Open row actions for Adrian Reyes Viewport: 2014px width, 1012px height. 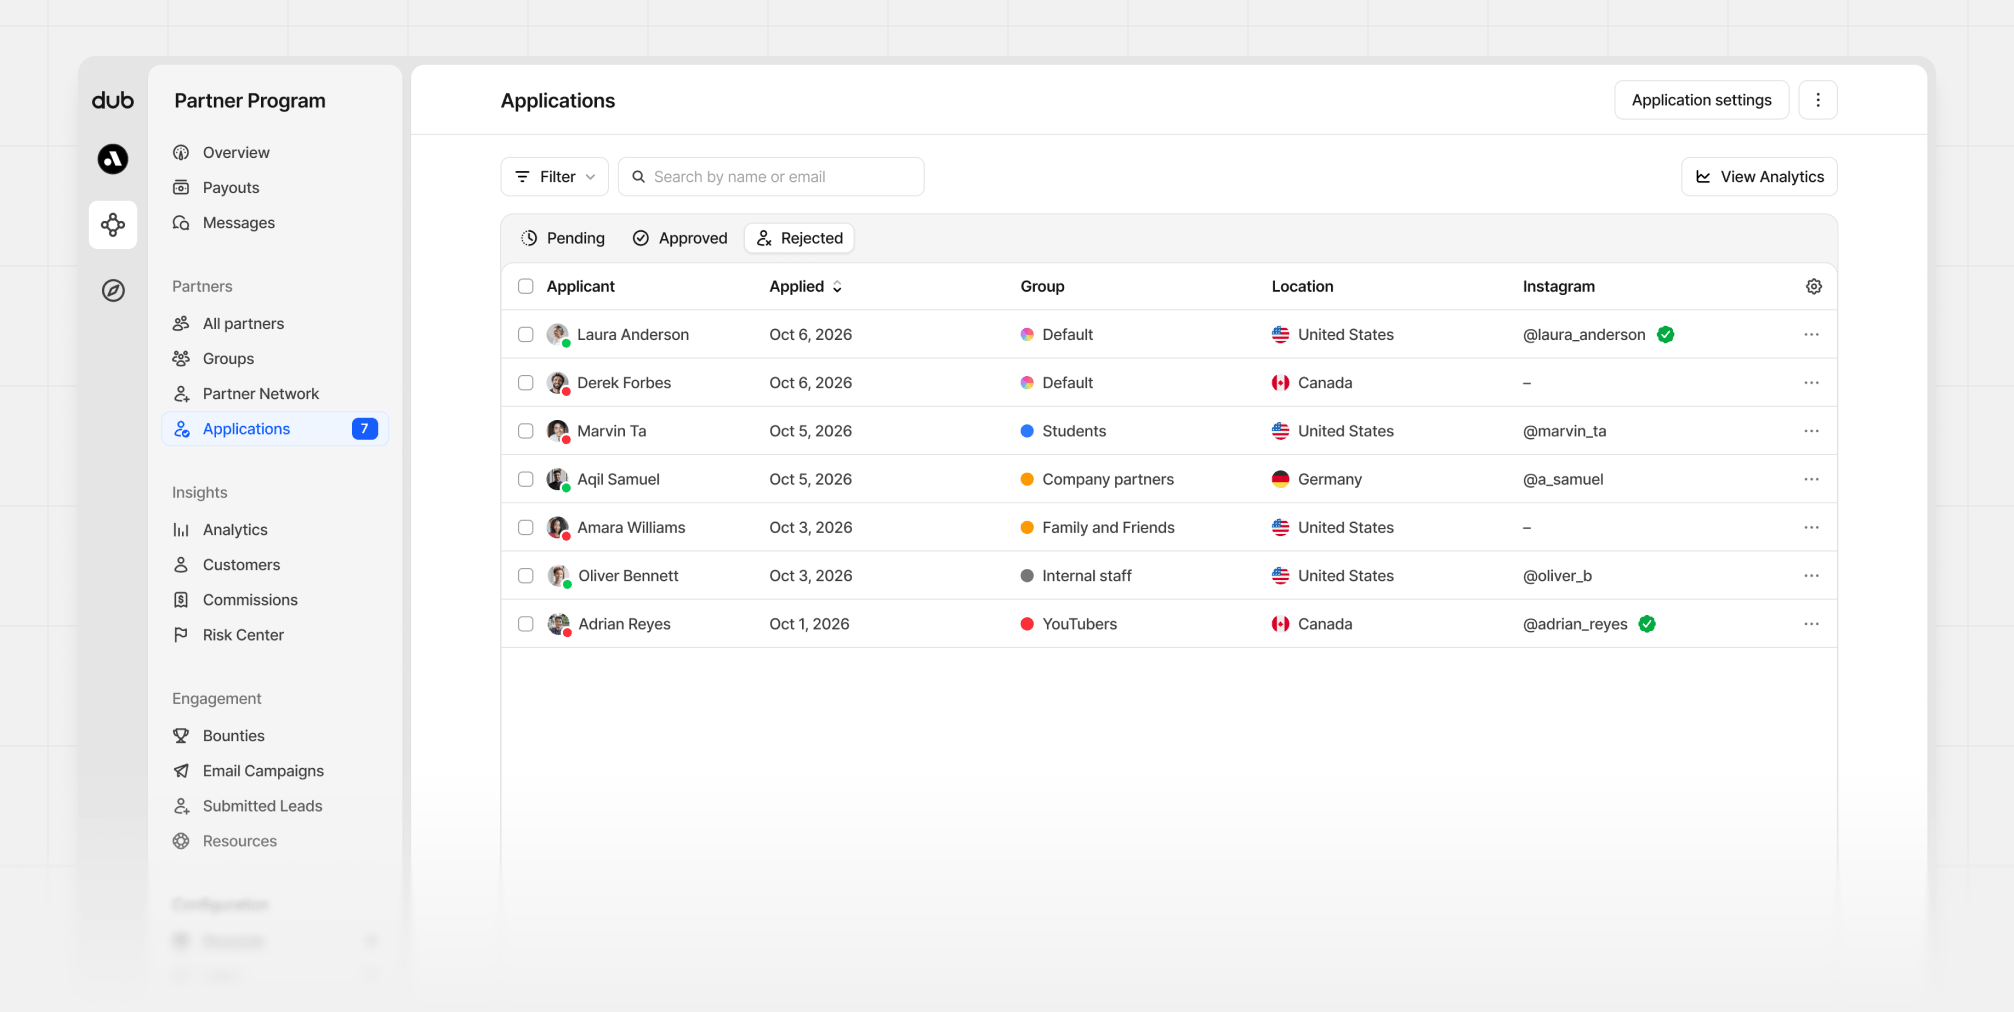click(x=1811, y=624)
